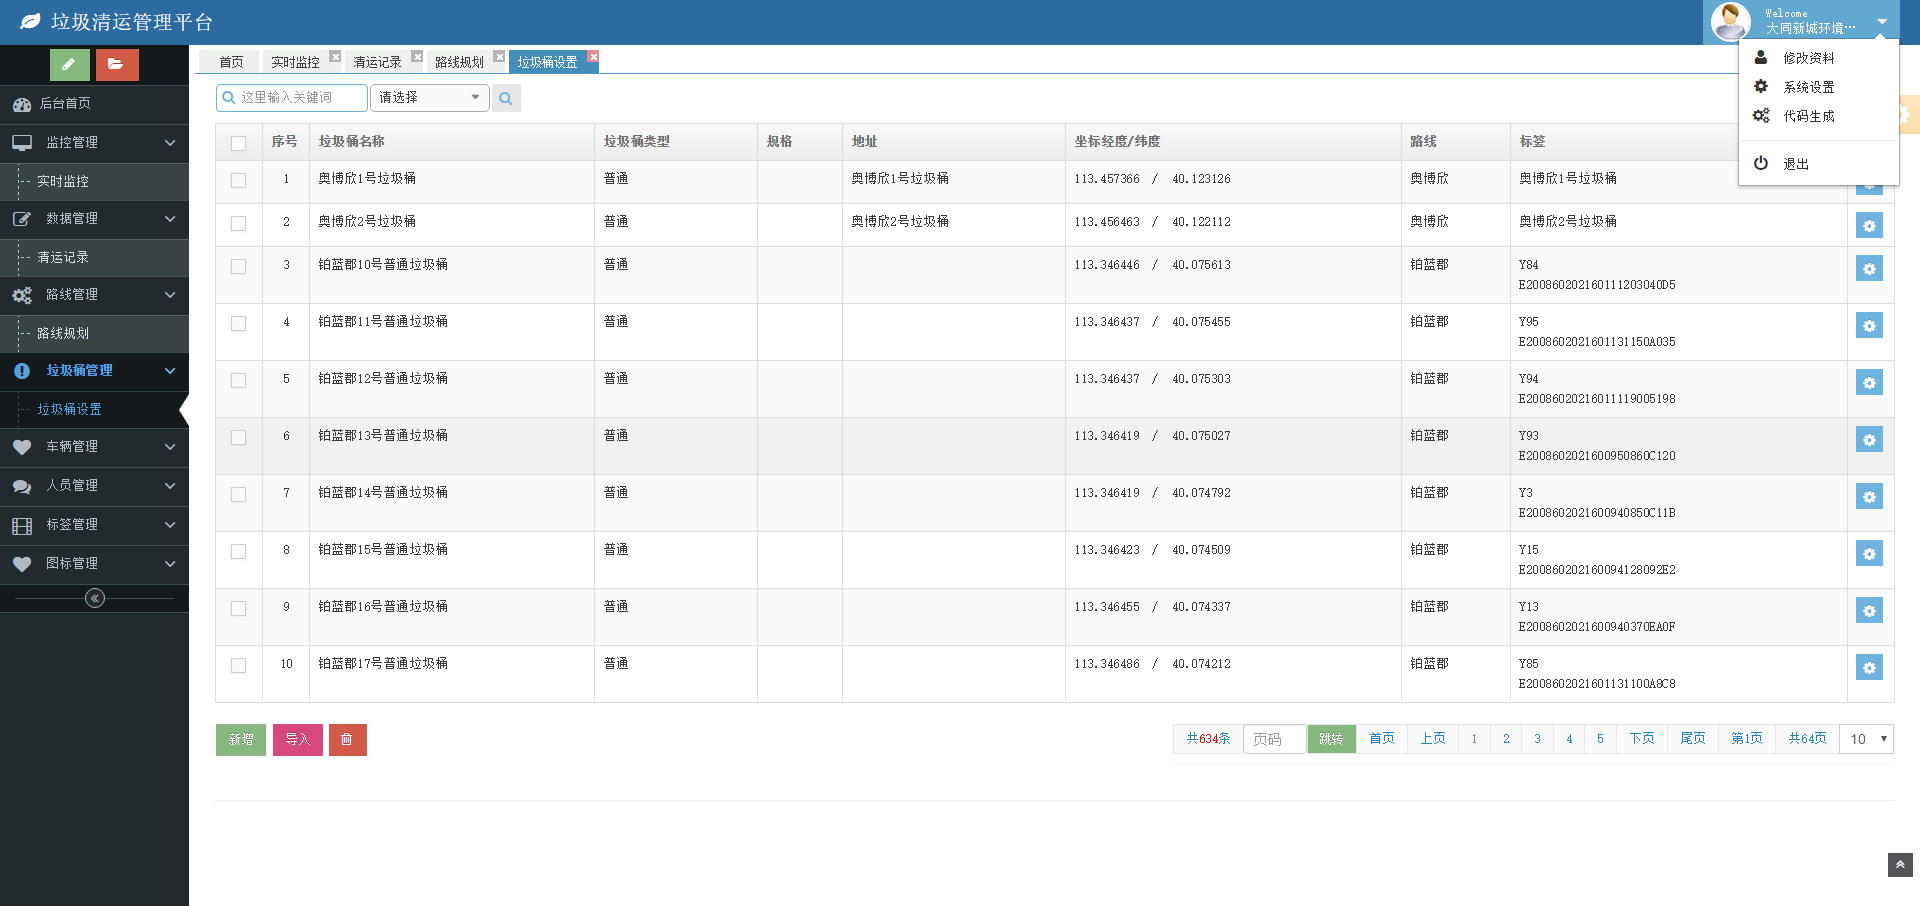The image size is (1920, 906).
Task: Click the green 跳转 jump button
Action: pyautogui.click(x=1331, y=739)
